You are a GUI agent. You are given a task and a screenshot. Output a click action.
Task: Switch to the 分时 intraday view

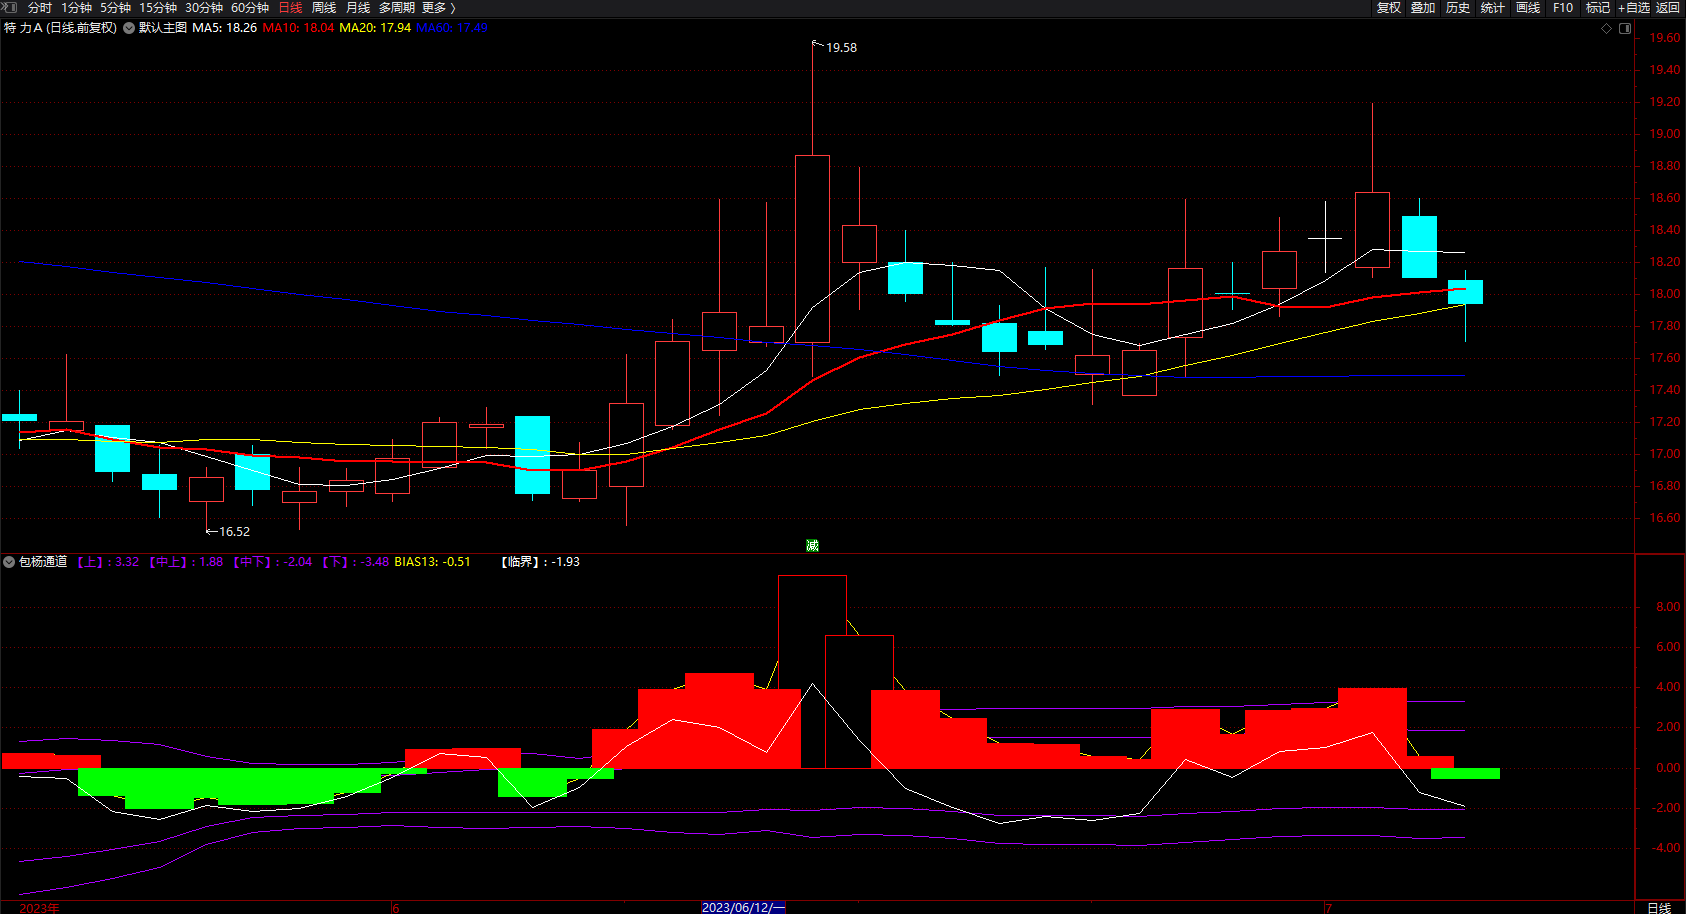tap(40, 8)
